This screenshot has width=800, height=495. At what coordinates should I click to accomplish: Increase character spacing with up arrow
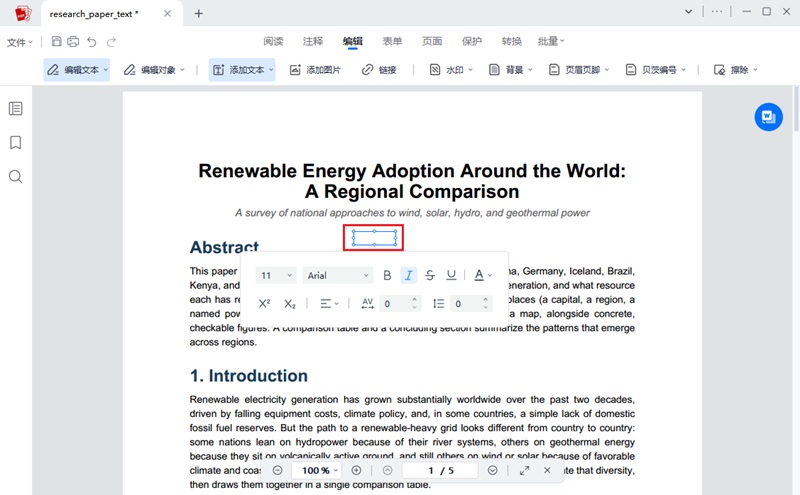tap(415, 300)
